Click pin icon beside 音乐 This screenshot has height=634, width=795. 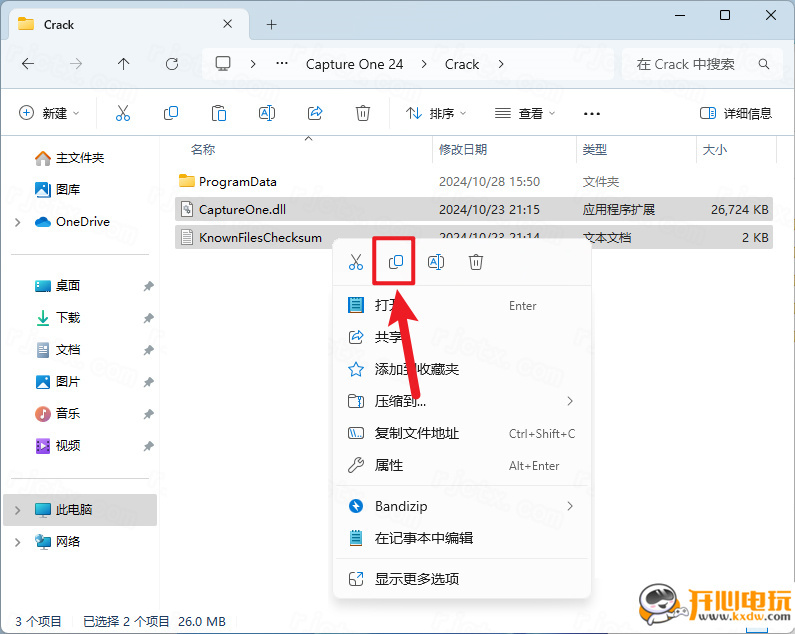[x=148, y=414]
